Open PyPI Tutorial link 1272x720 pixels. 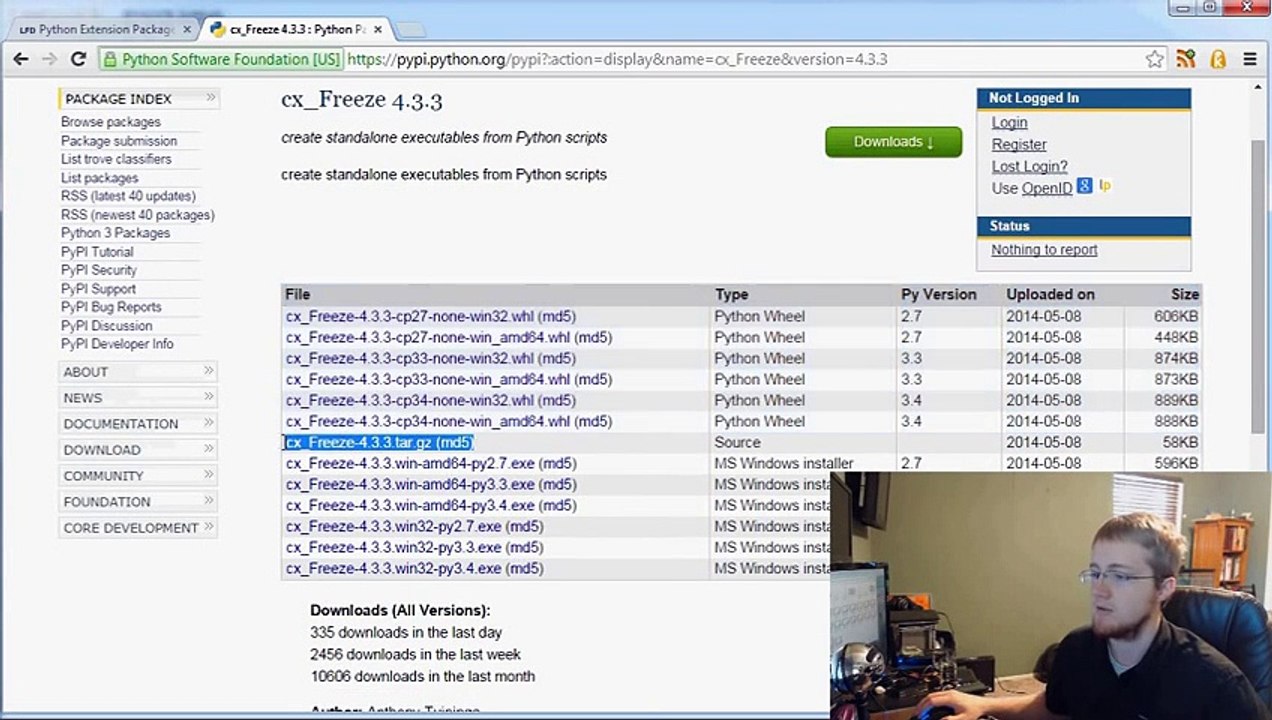(97, 252)
